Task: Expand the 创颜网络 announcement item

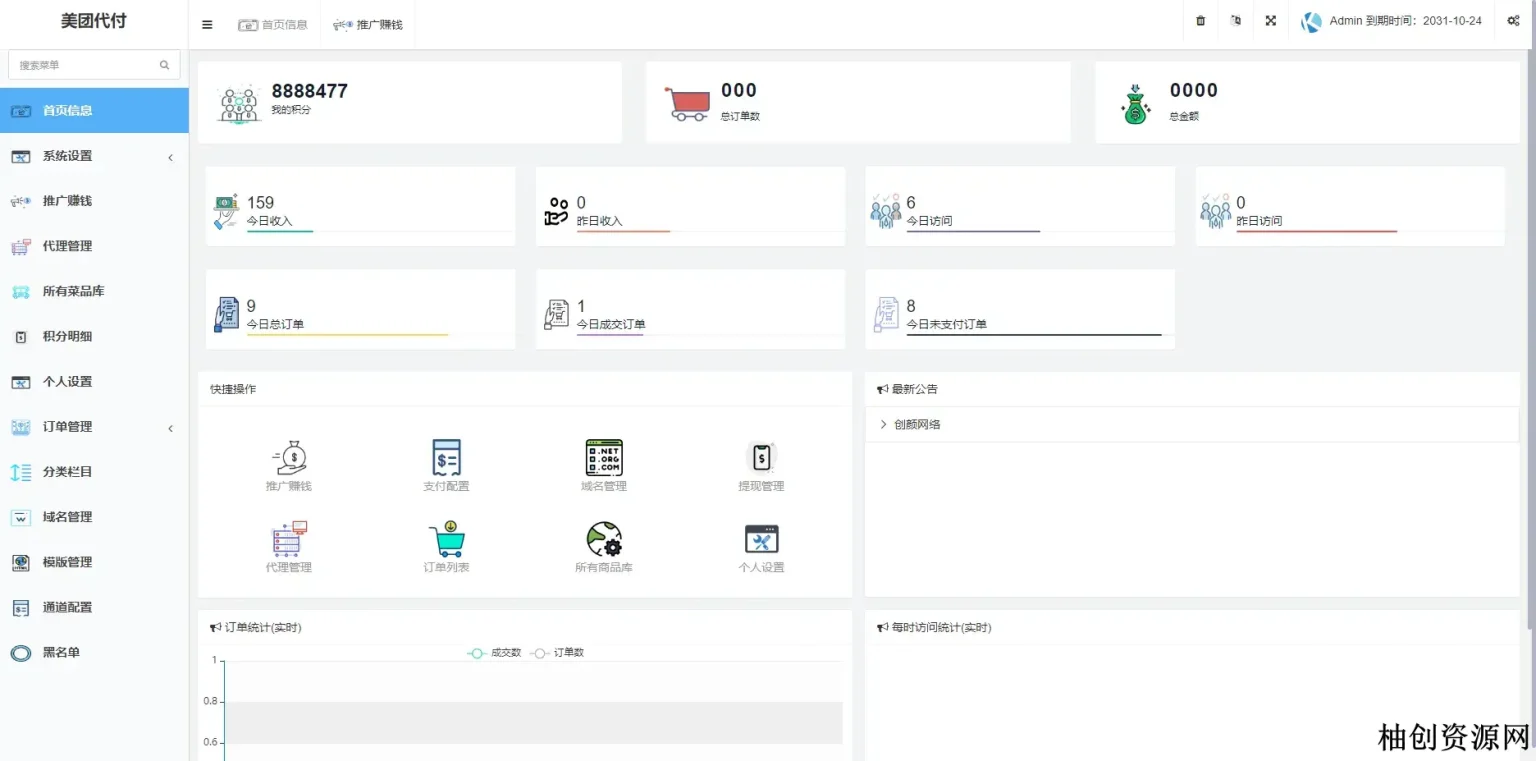Action: 916,424
